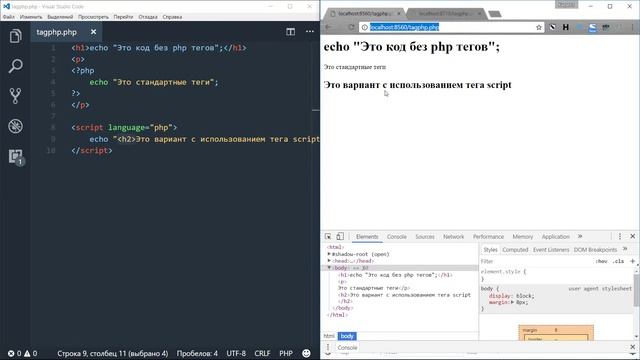This screenshot has height=360, width=640.
Task: Show more DevTools tabs chevron
Action: [x=580, y=237]
